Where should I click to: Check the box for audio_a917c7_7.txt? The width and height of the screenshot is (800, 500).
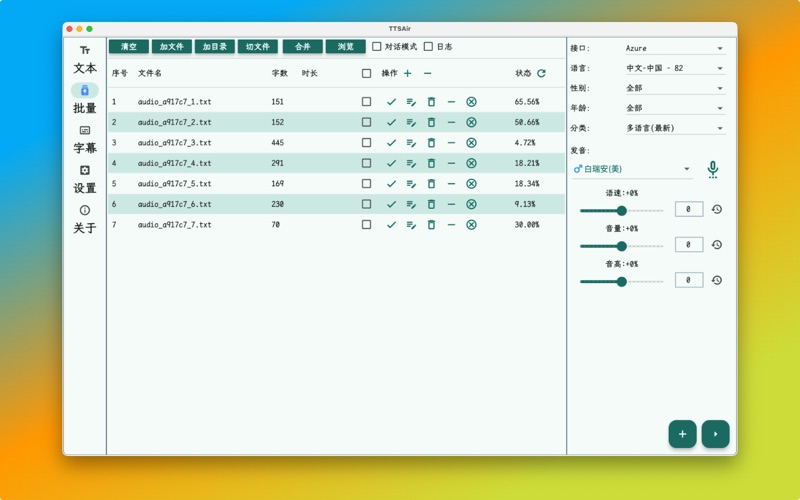point(366,224)
